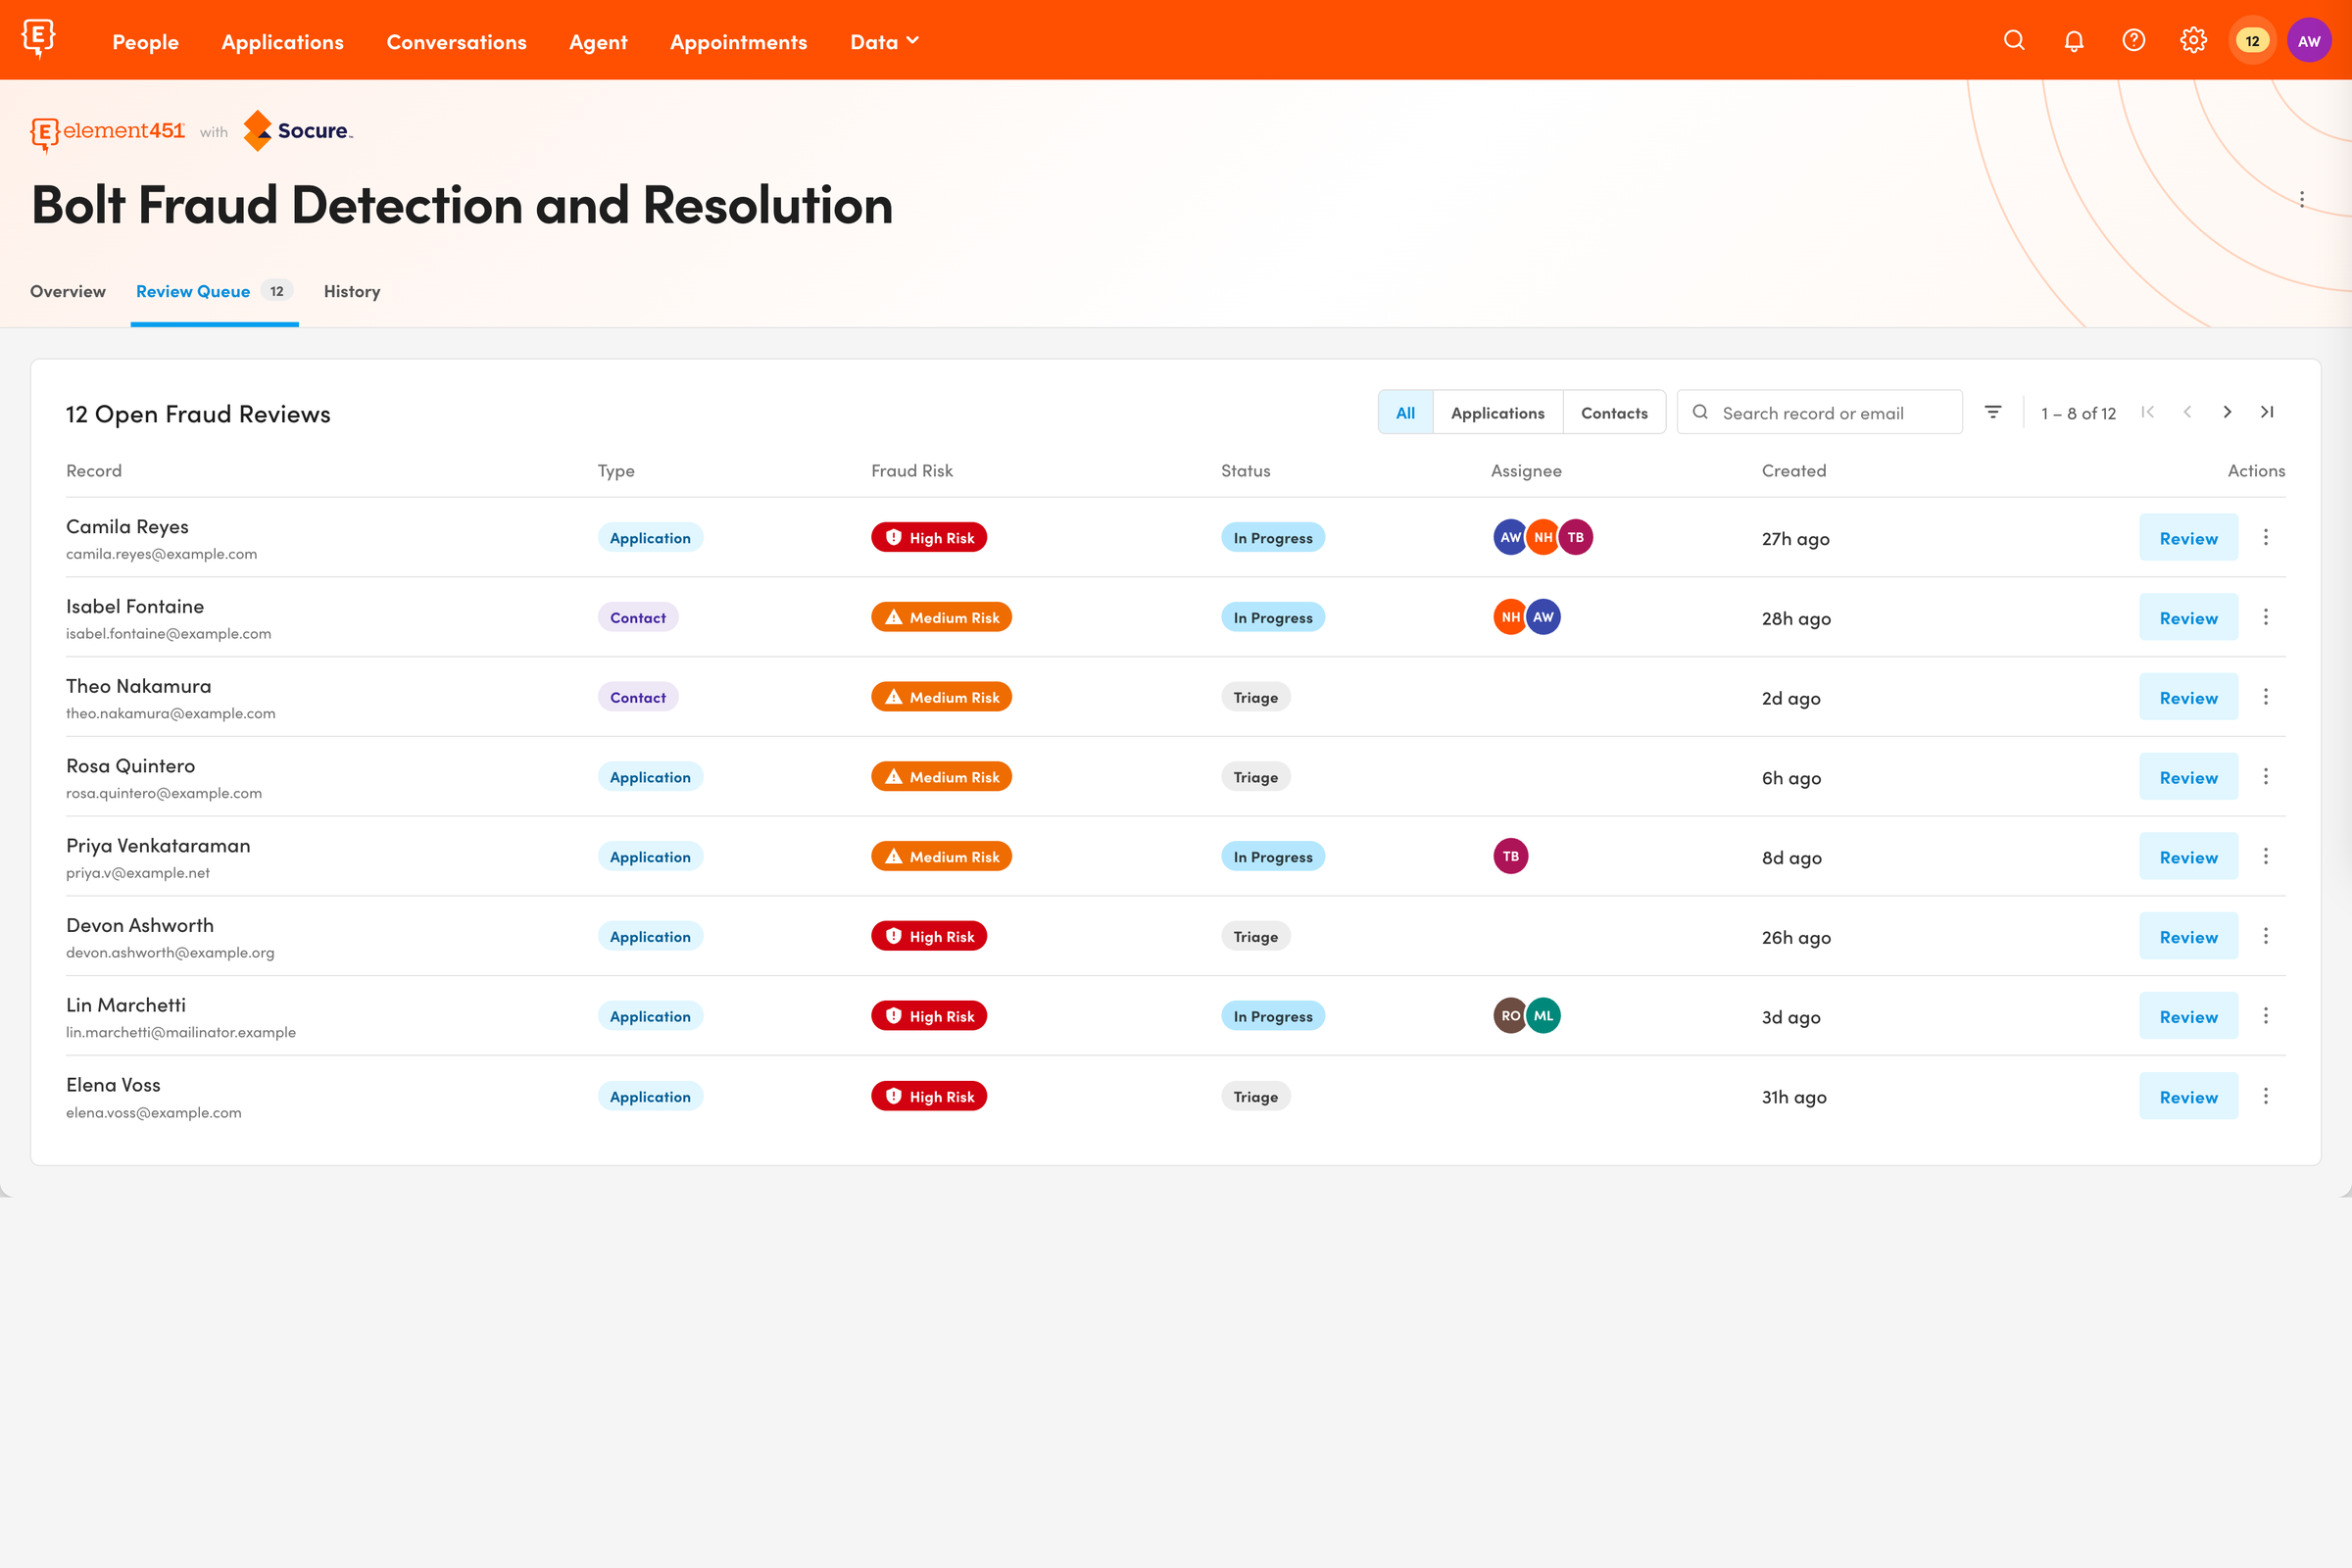Review Camila Reyes record
Viewport: 2352px width, 1568px height.
click(2188, 538)
